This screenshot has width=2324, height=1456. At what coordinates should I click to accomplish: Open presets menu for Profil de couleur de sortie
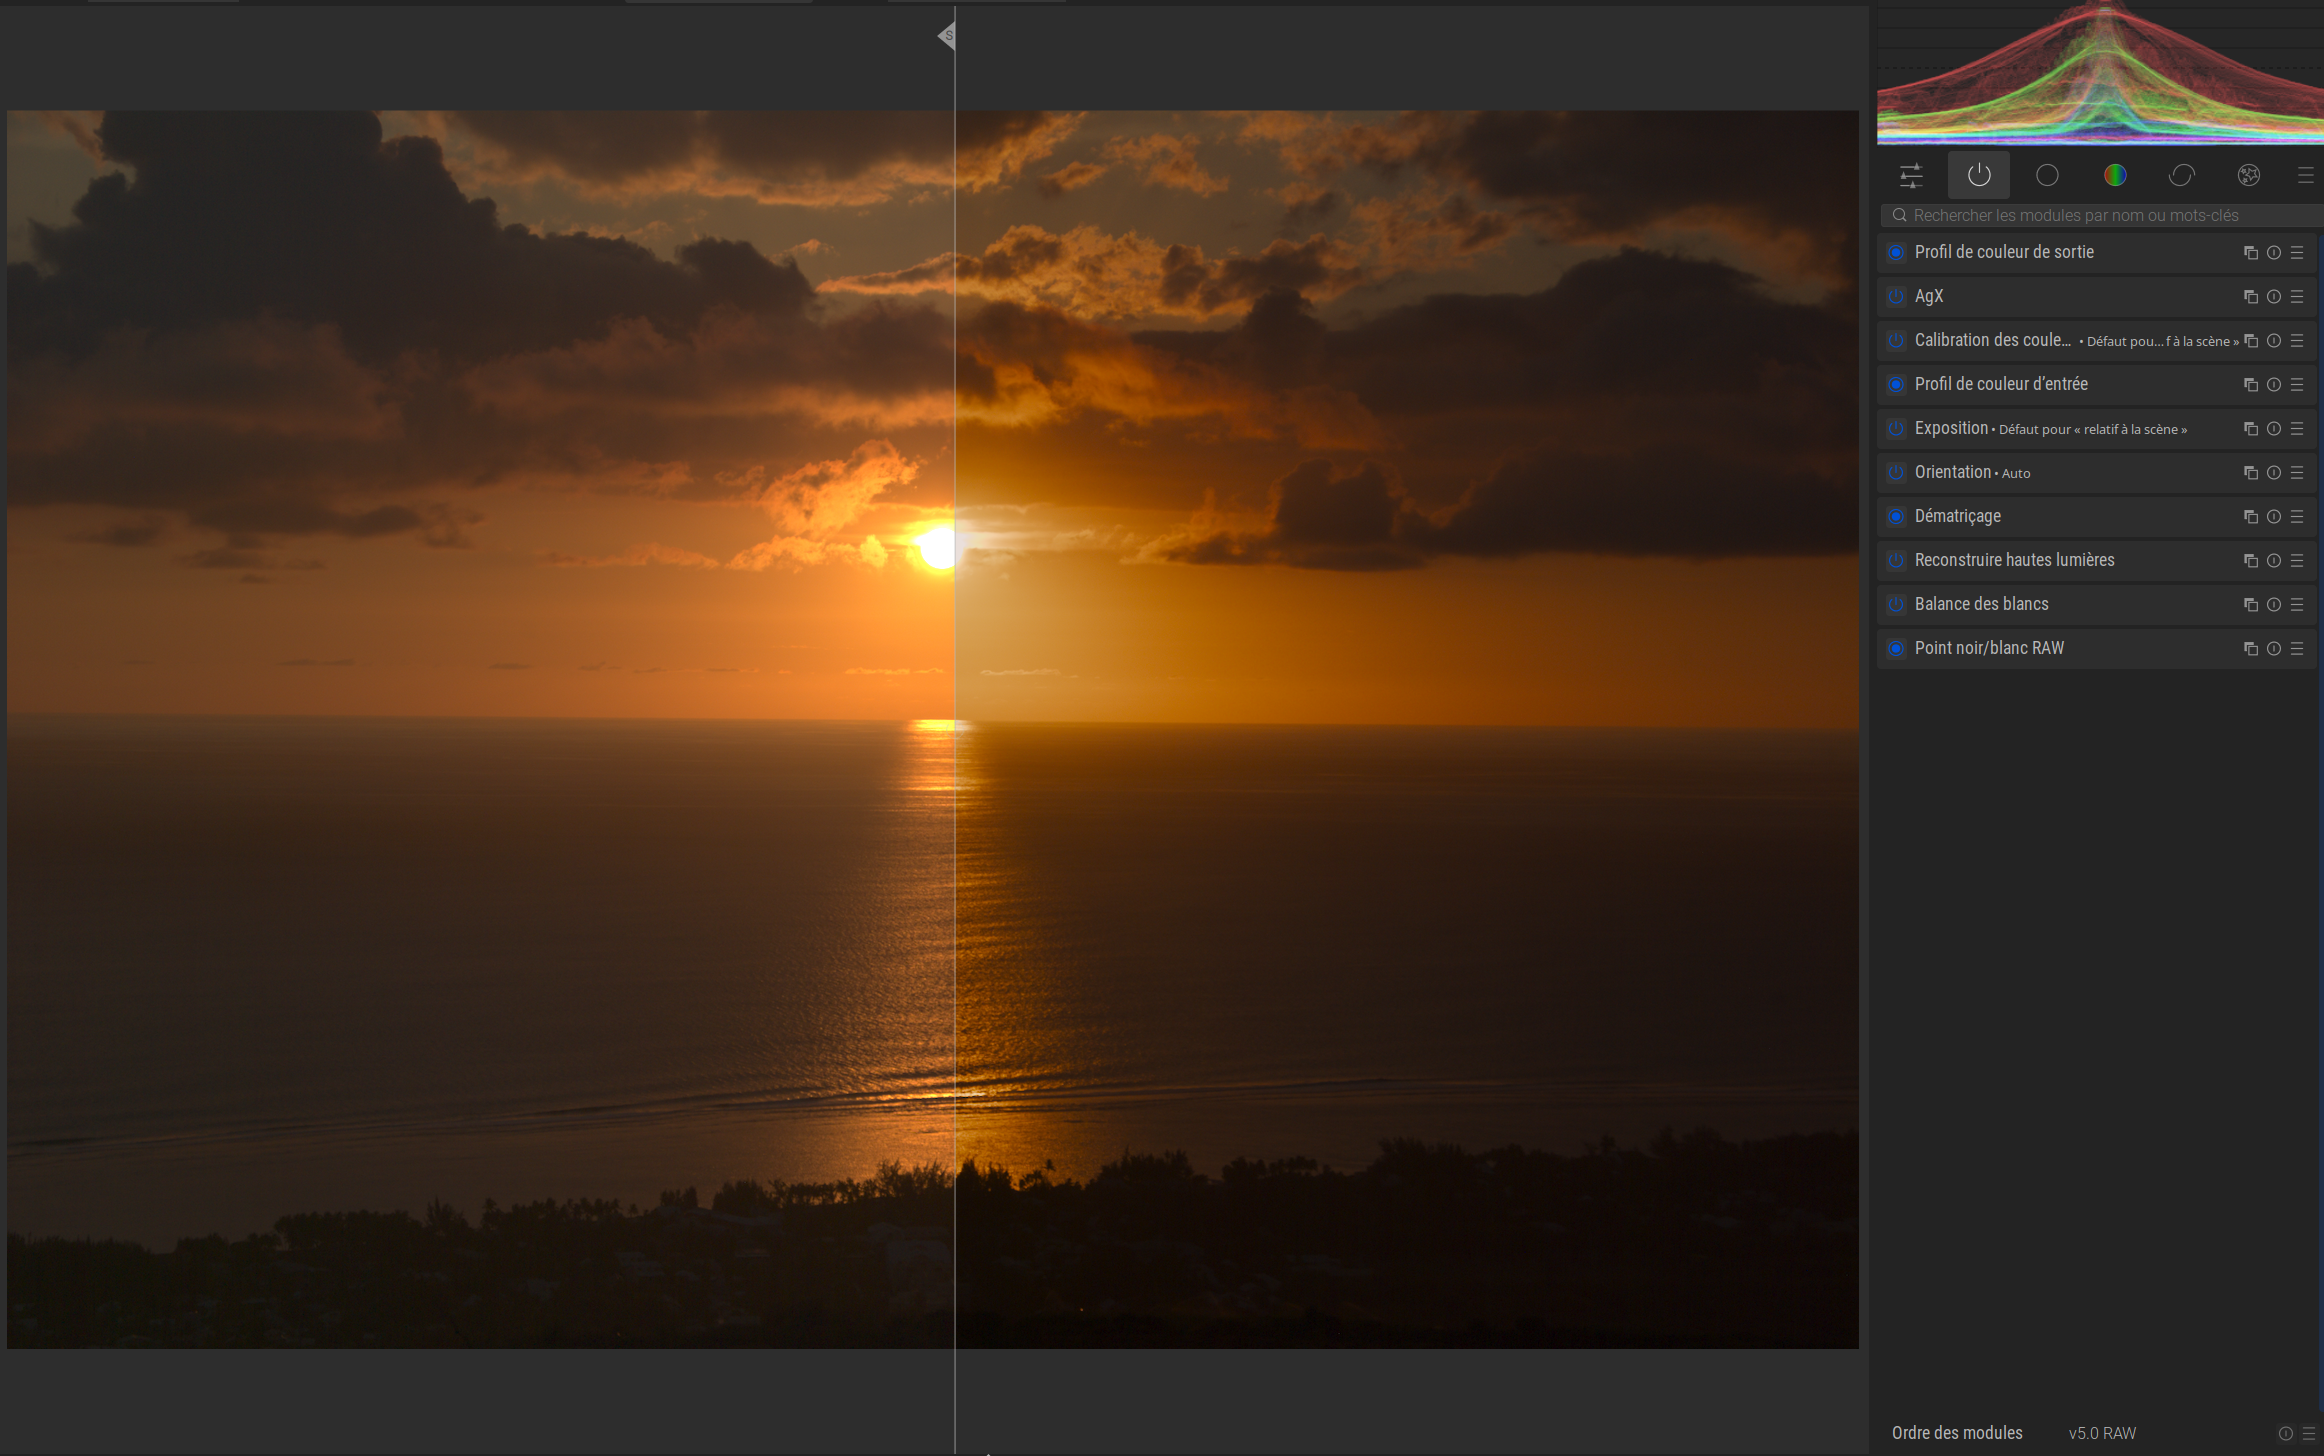click(2298, 253)
